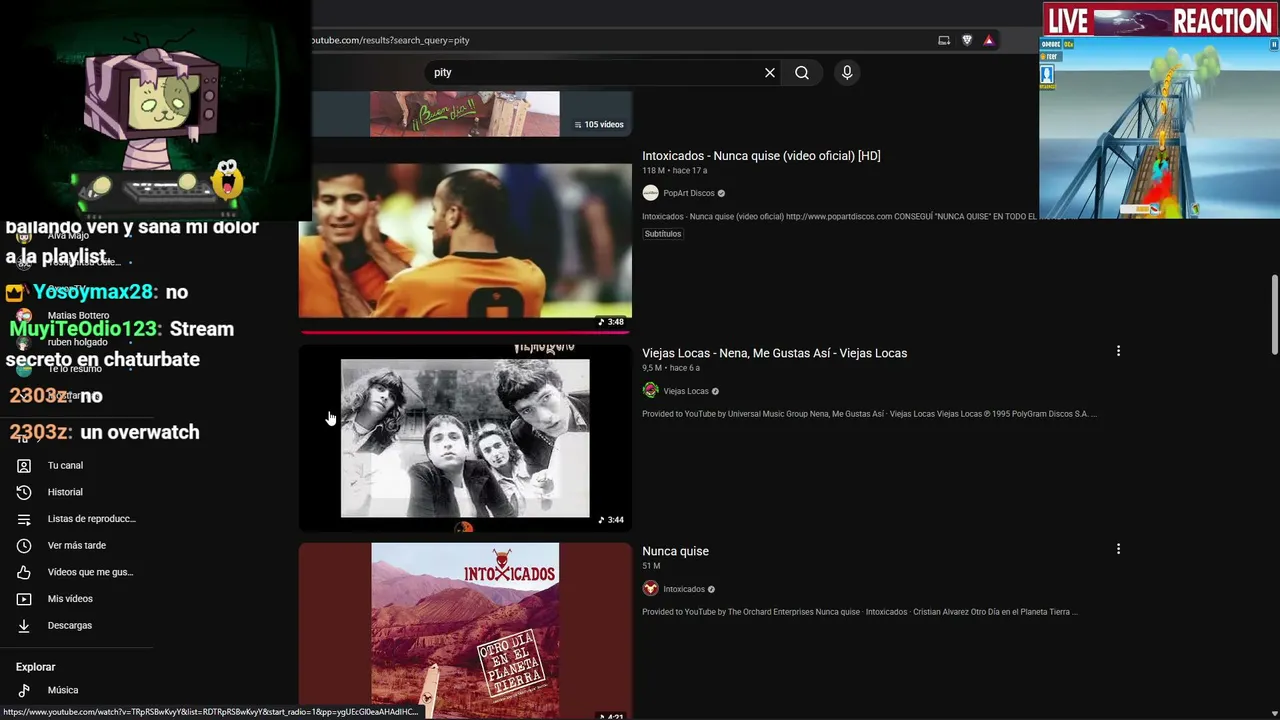Click the '118 M · hace 17 a' metadata
The image size is (1280, 720).
674,171
